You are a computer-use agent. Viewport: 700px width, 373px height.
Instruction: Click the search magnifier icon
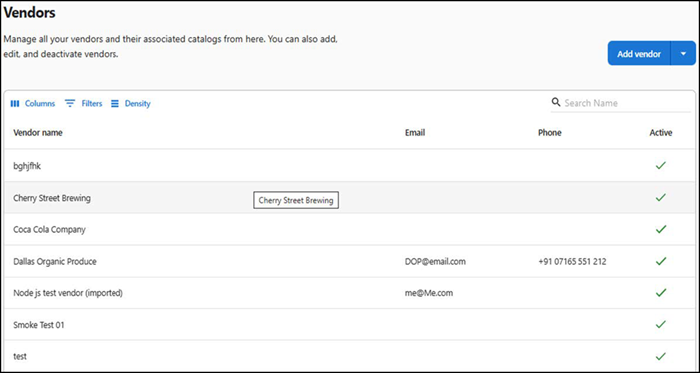[556, 102]
